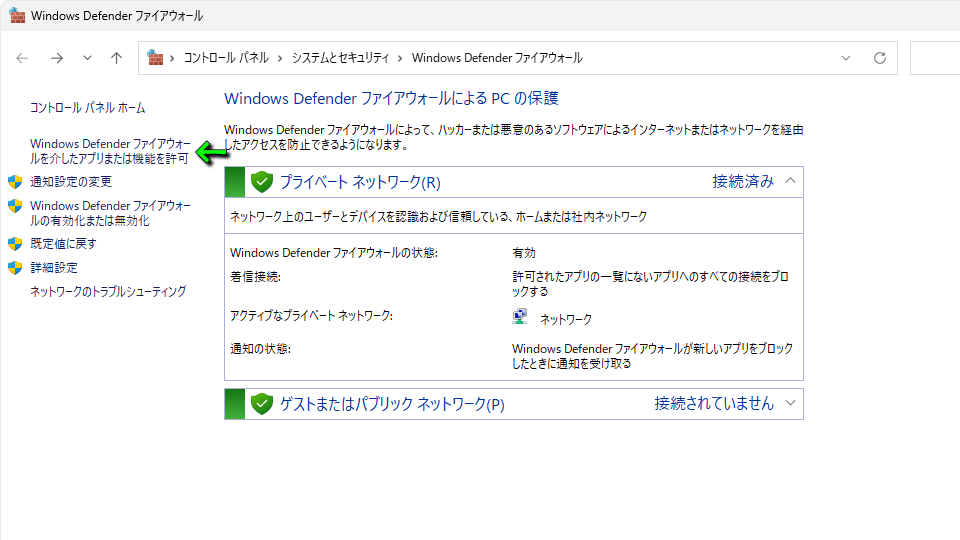The height and width of the screenshot is (540, 960).
Task: Click the firewall icon in address bar
Action: 156,58
